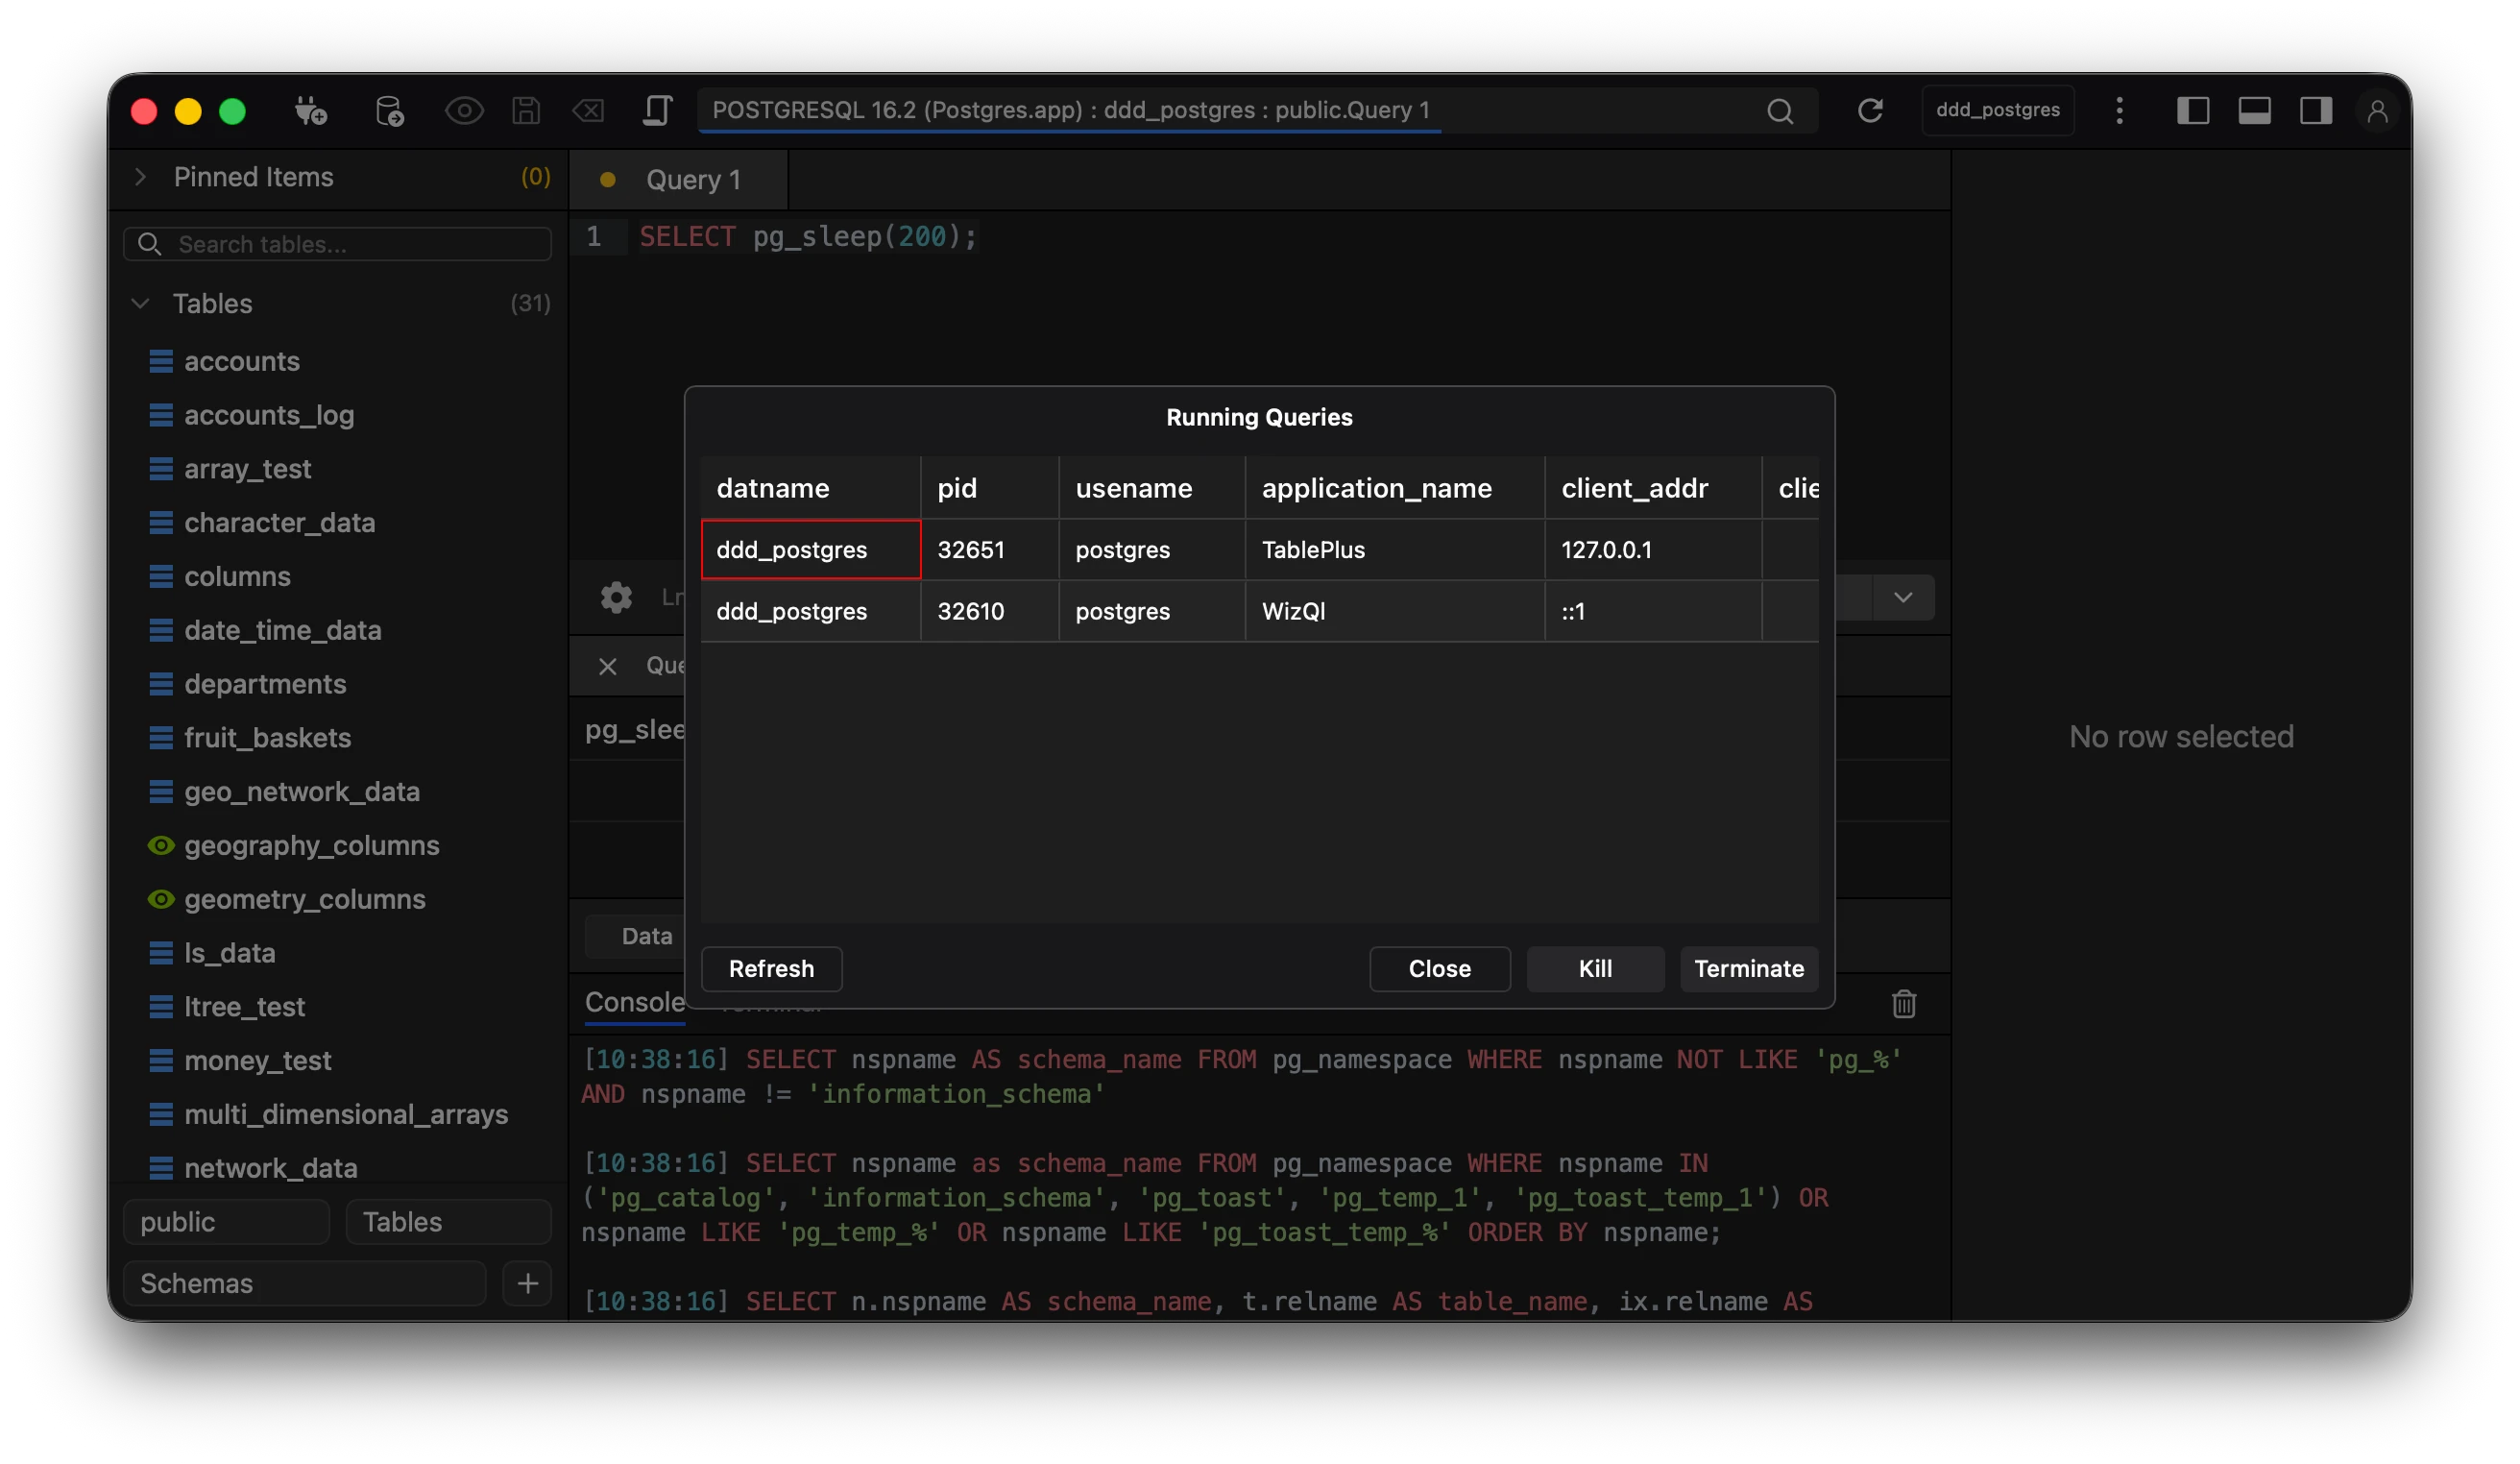Clear console output using the trash icon
The width and height of the screenshot is (2520, 1464).
pos(1904,1004)
